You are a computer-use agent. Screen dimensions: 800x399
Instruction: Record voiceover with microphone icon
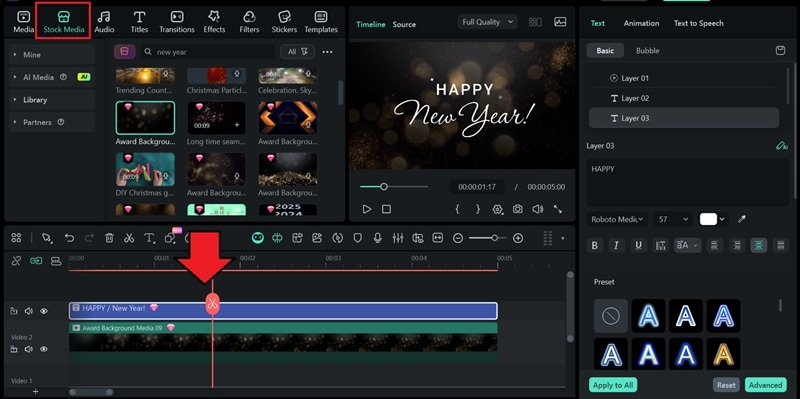click(x=378, y=238)
